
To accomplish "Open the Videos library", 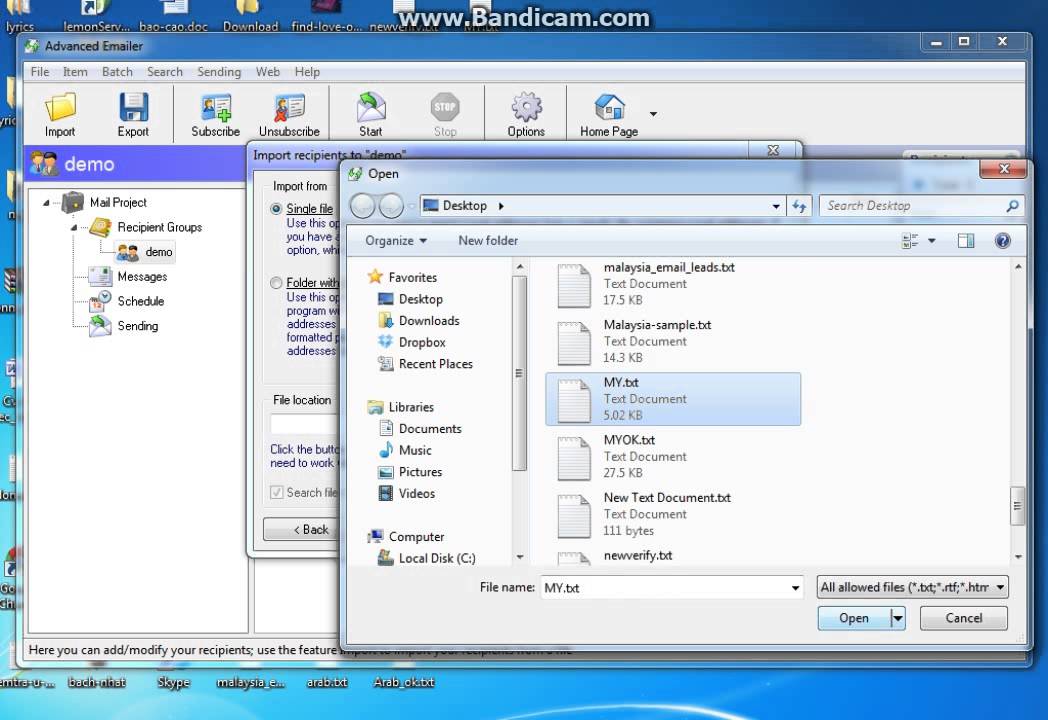I will (406, 493).
